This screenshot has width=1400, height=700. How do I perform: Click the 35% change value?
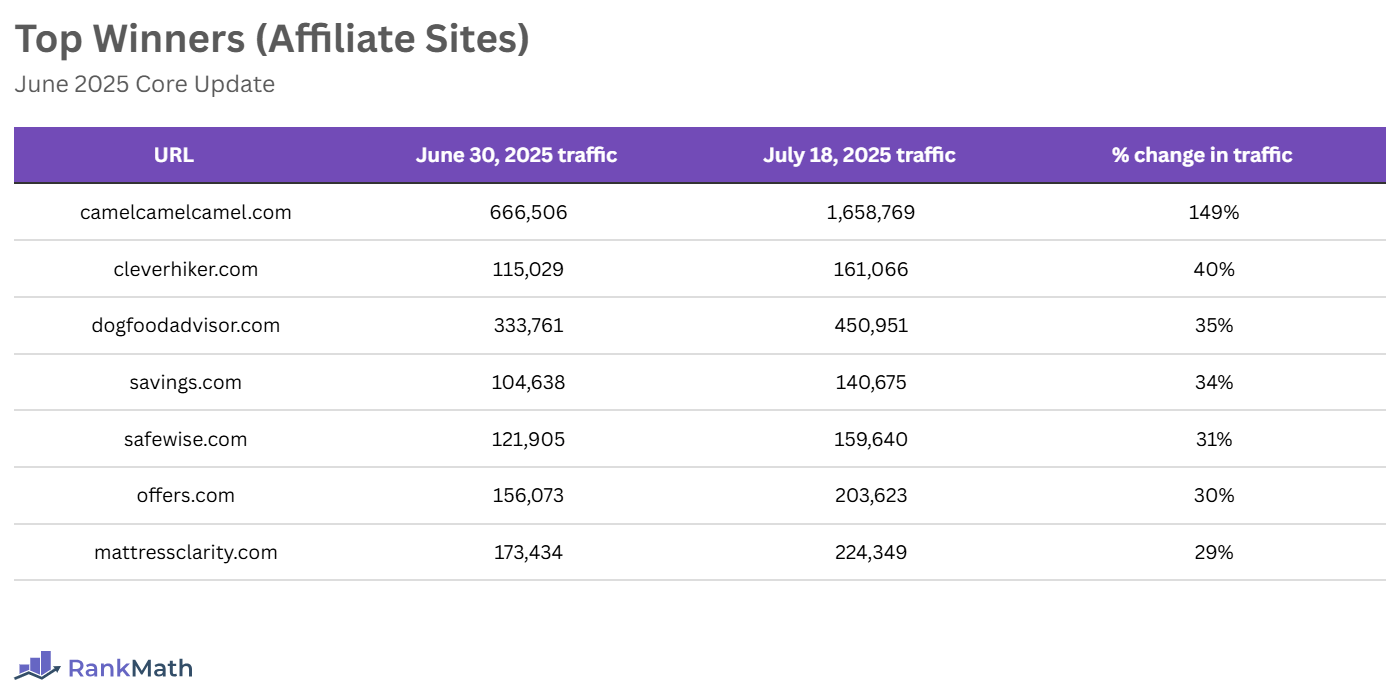coord(1215,325)
